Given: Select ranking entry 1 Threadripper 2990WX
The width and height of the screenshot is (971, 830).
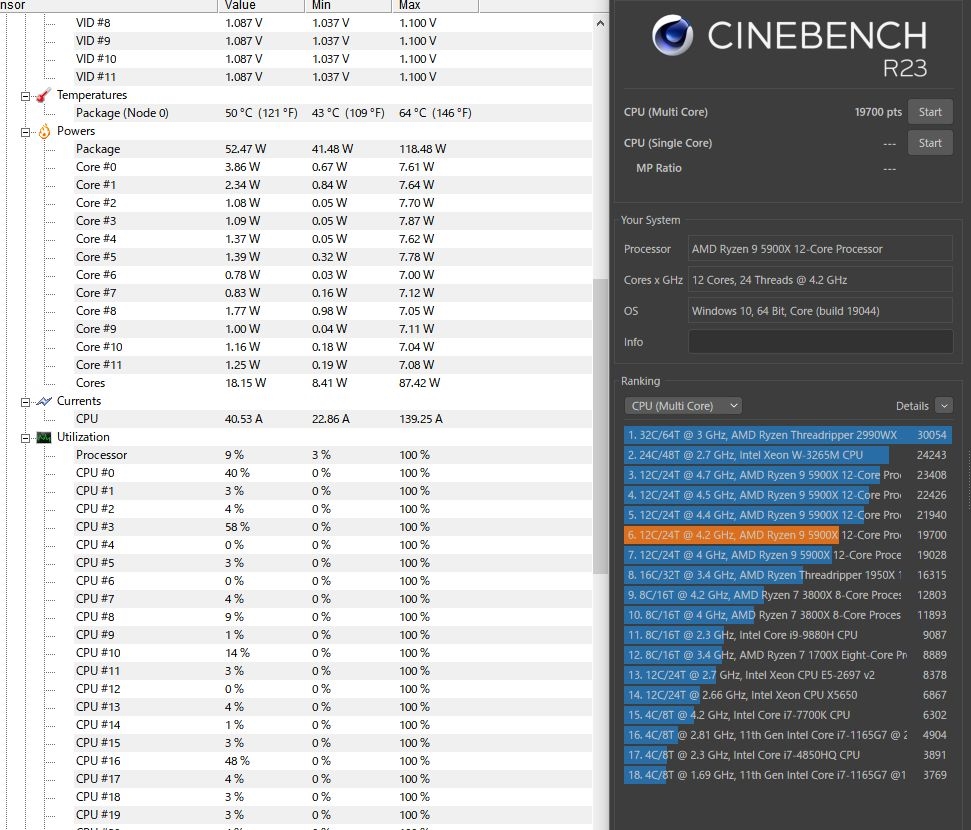Looking at the screenshot, I should click(x=788, y=435).
